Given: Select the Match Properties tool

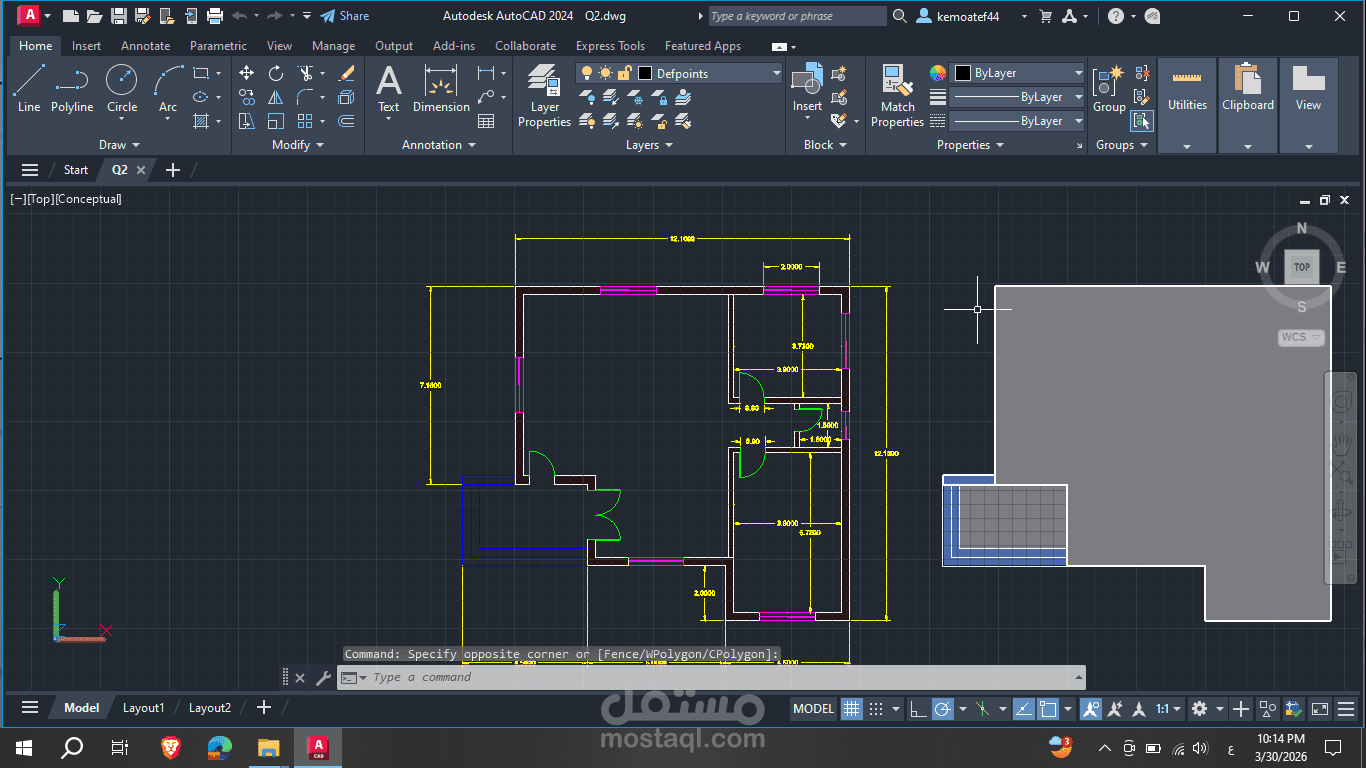Looking at the screenshot, I should tap(896, 95).
